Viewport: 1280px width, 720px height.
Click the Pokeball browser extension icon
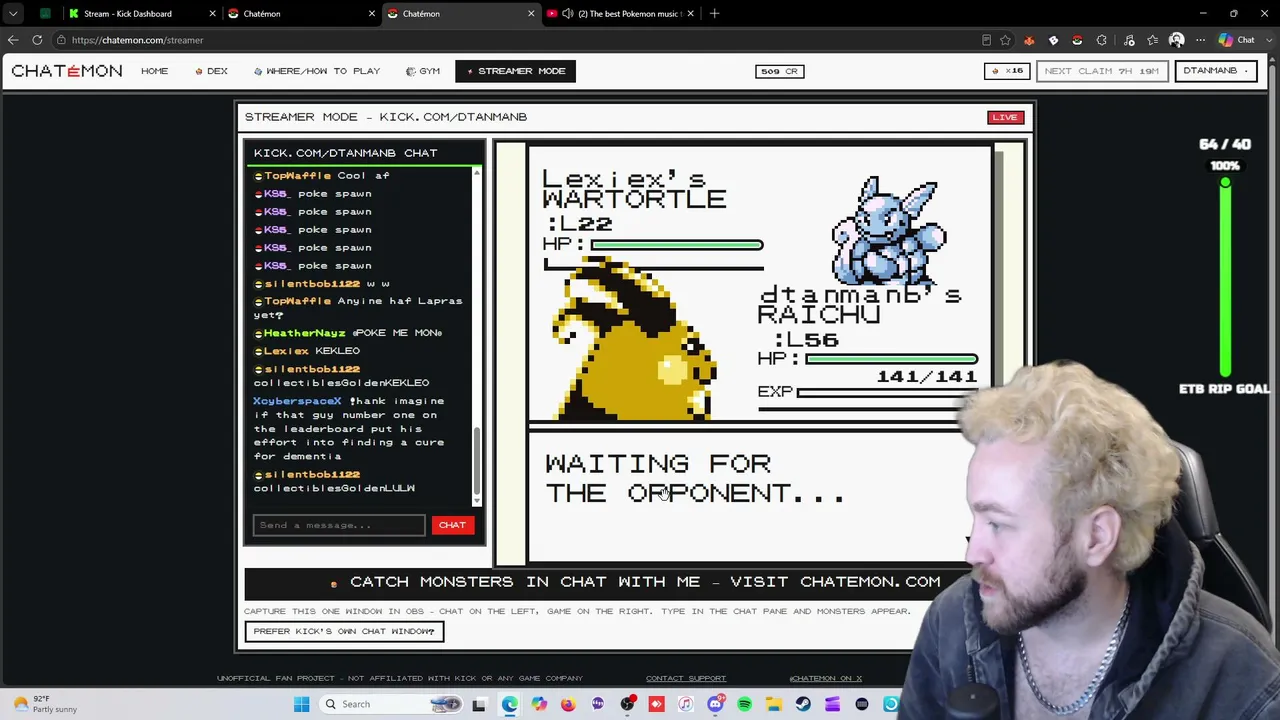[1077, 40]
